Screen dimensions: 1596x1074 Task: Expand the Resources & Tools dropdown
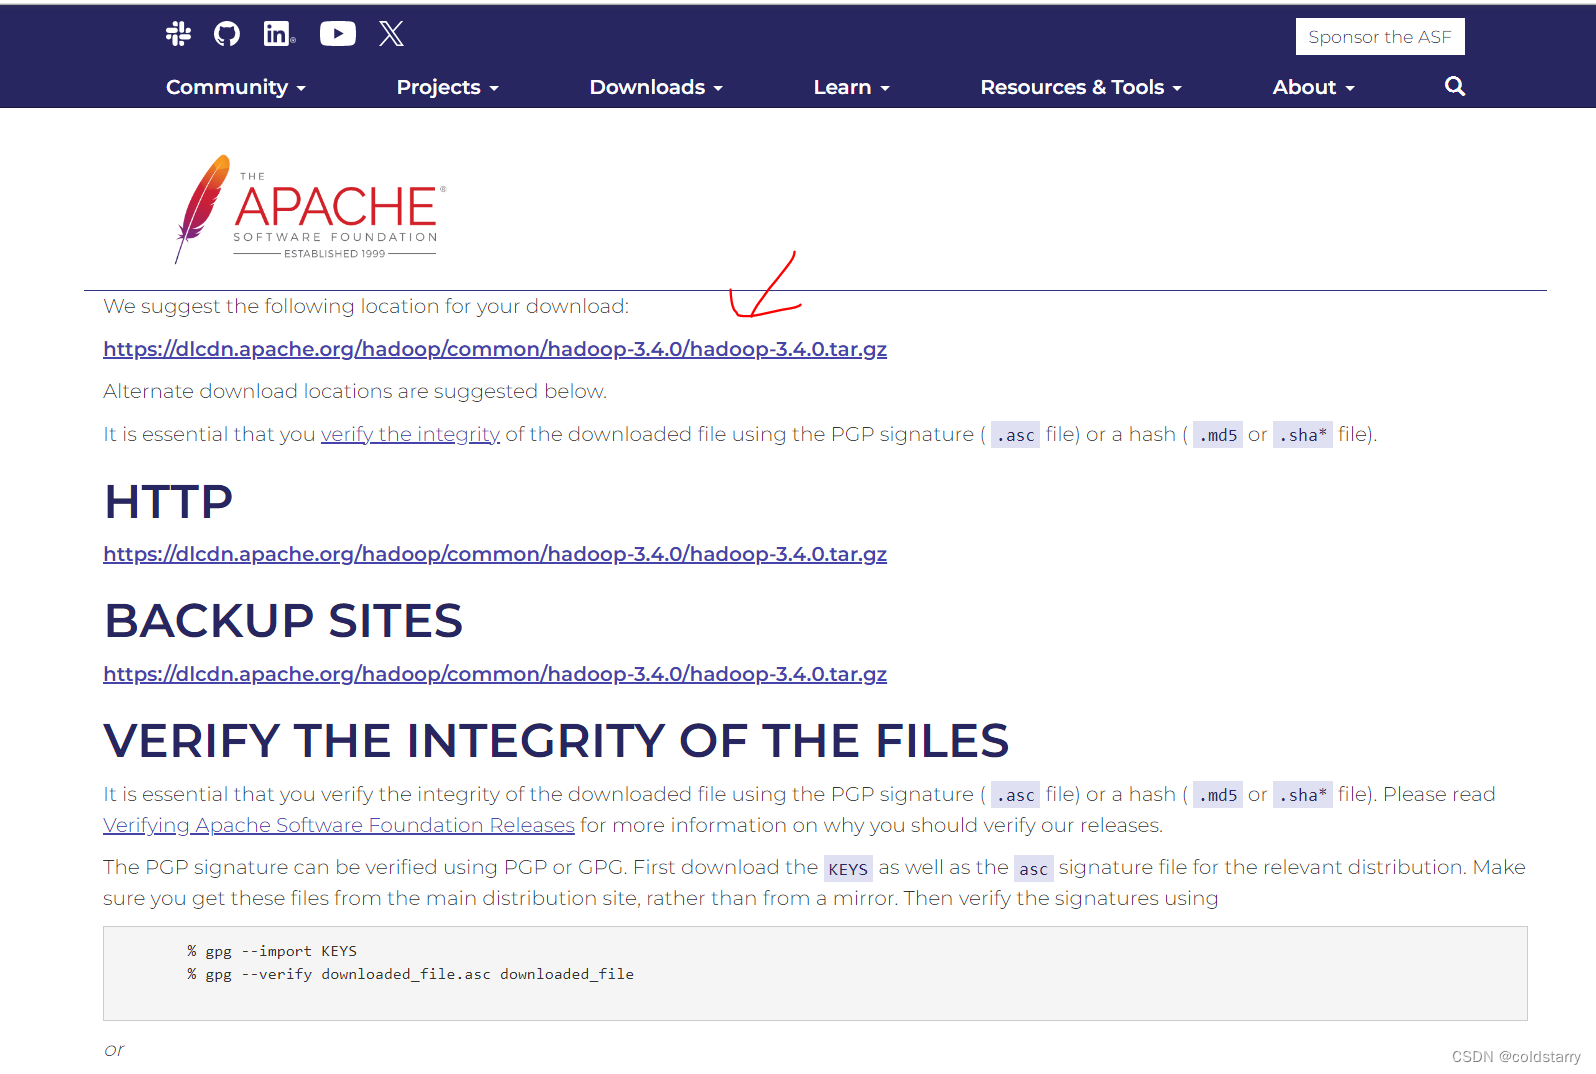click(x=1081, y=87)
